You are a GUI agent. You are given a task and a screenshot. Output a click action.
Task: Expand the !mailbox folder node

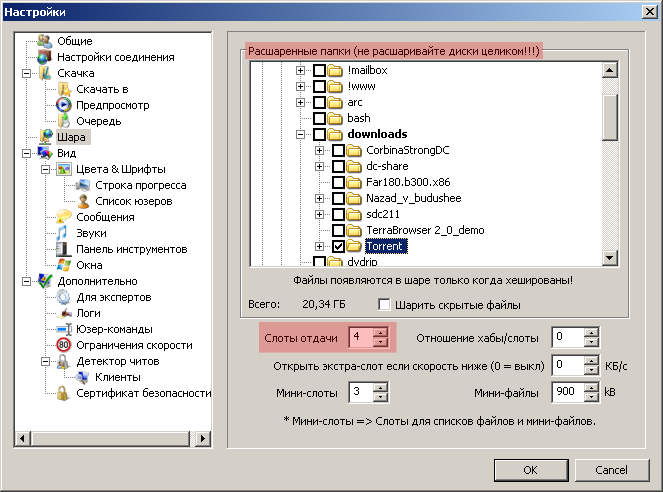click(300, 70)
